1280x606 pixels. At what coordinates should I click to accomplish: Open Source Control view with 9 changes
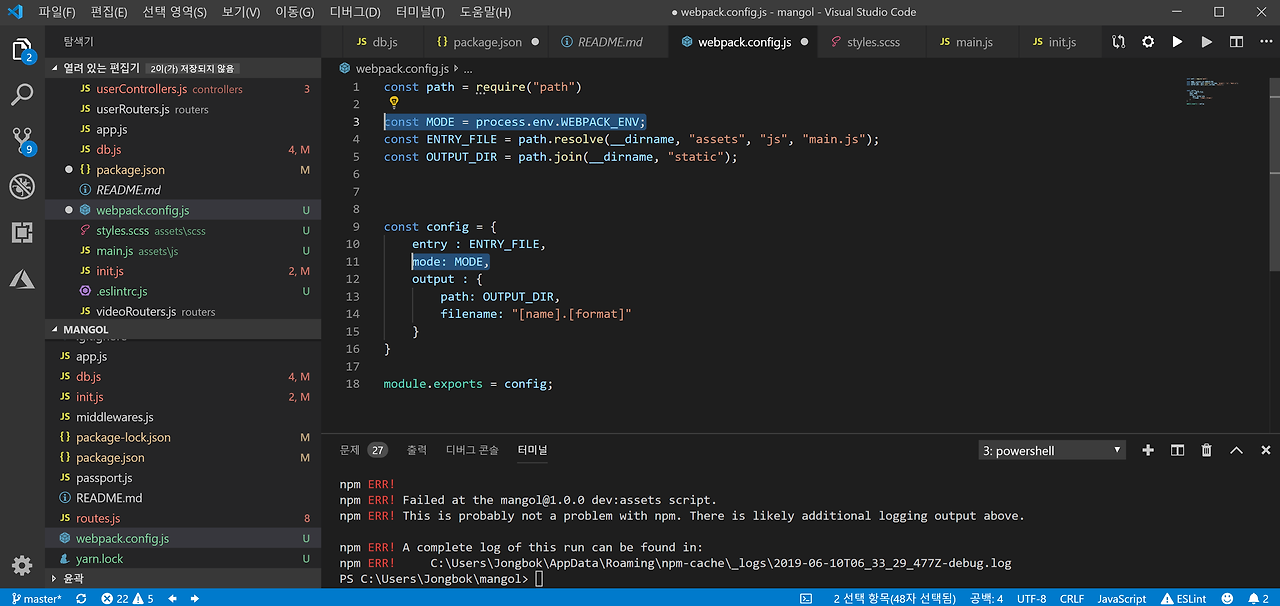22,140
